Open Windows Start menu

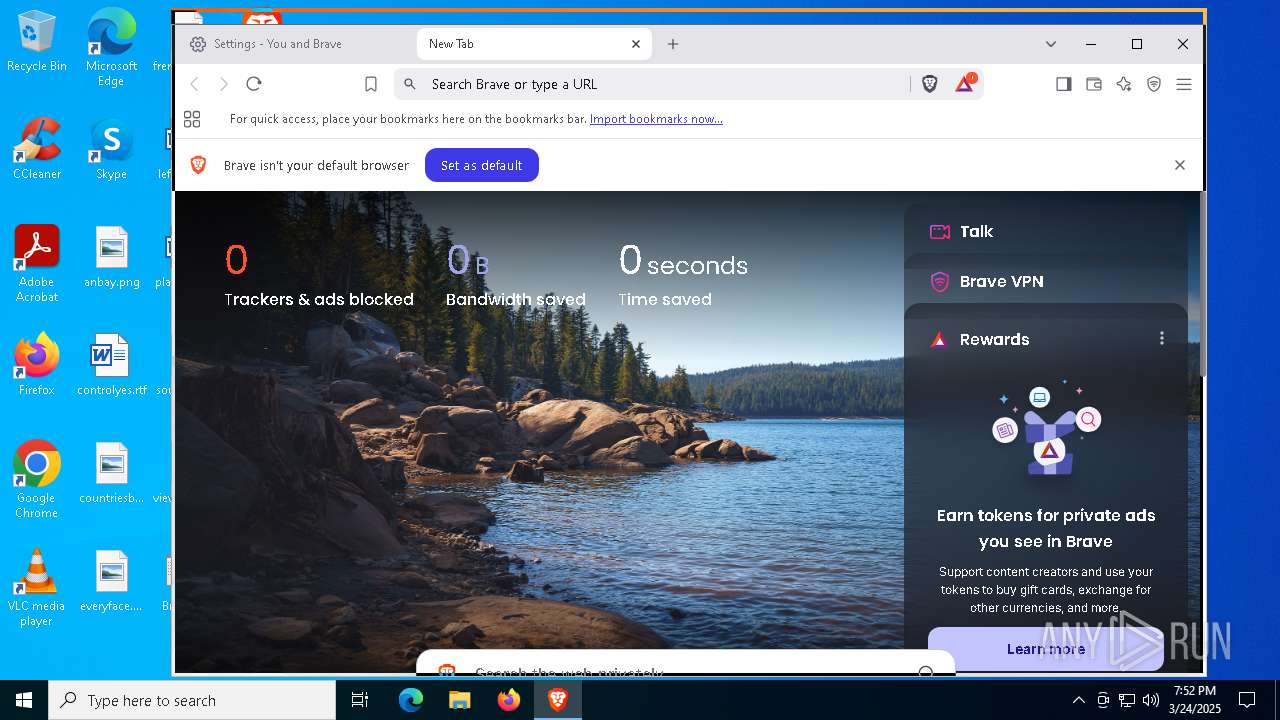pos(24,700)
